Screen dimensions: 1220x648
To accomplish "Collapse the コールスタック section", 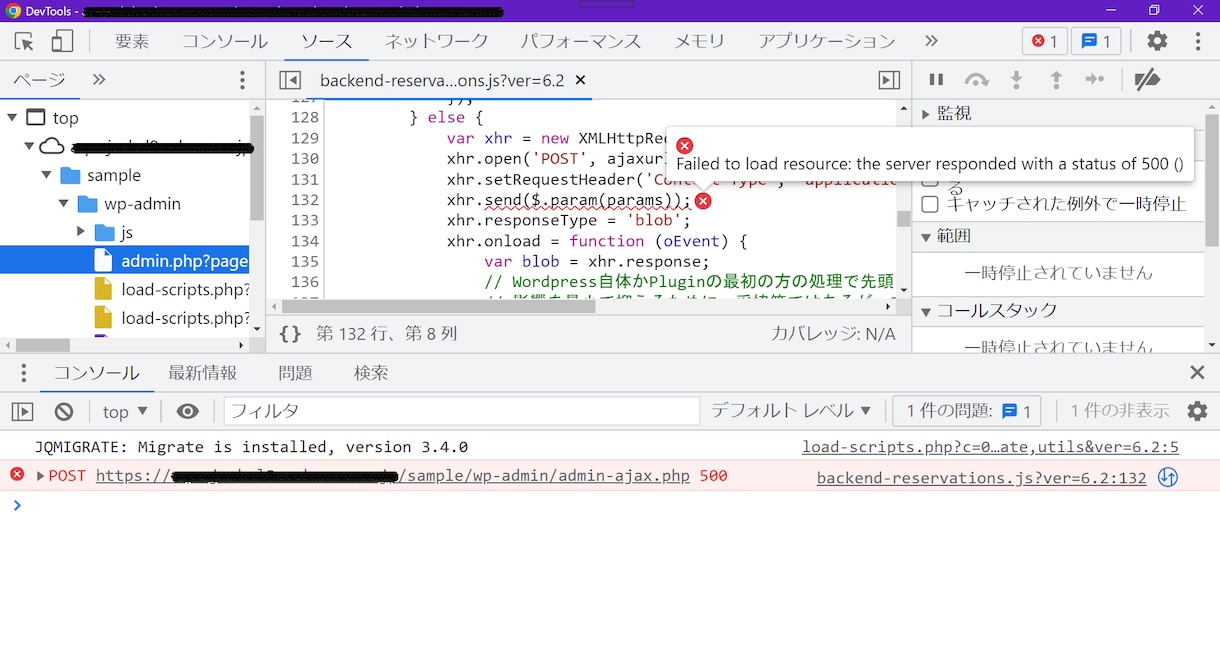I will [926, 311].
